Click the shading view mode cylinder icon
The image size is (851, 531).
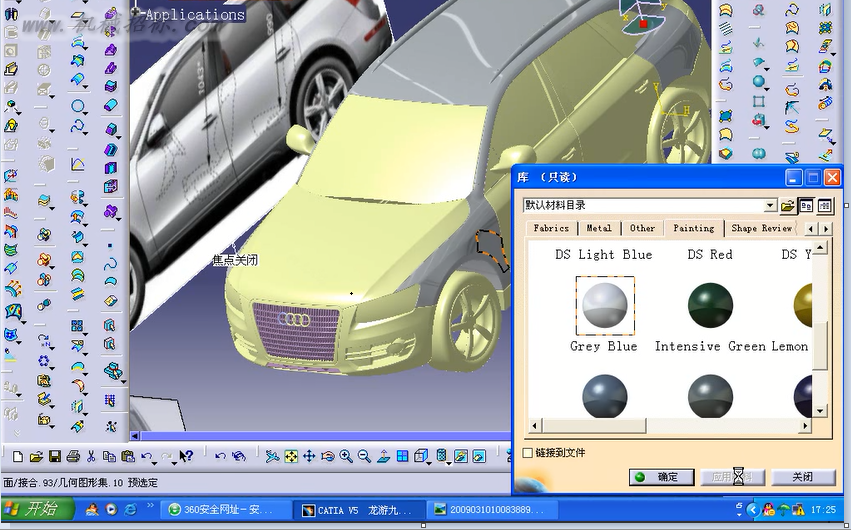441,456
